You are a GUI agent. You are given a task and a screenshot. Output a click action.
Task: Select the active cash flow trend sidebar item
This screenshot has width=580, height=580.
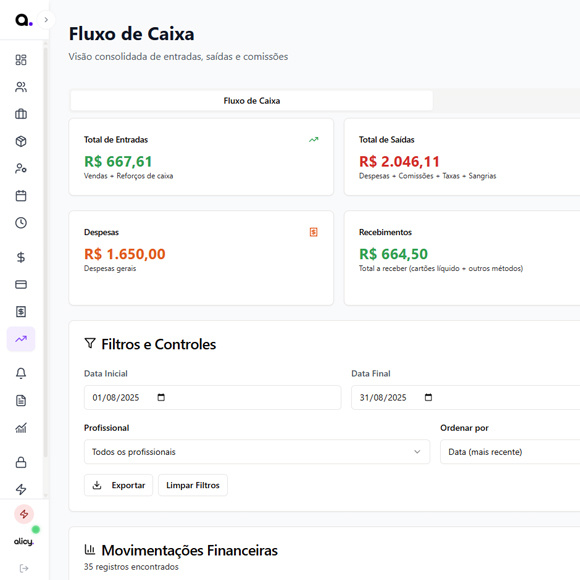[21, 339]
